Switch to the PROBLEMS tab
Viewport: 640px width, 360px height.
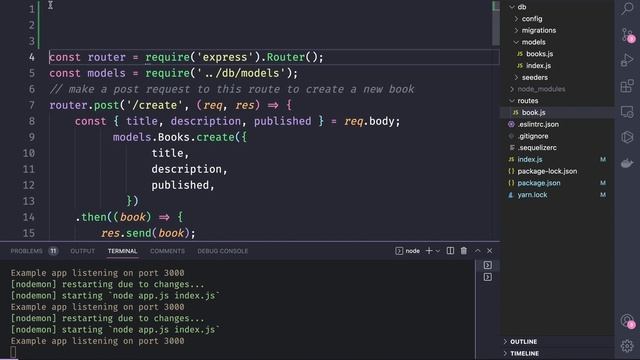pos(27,251)
